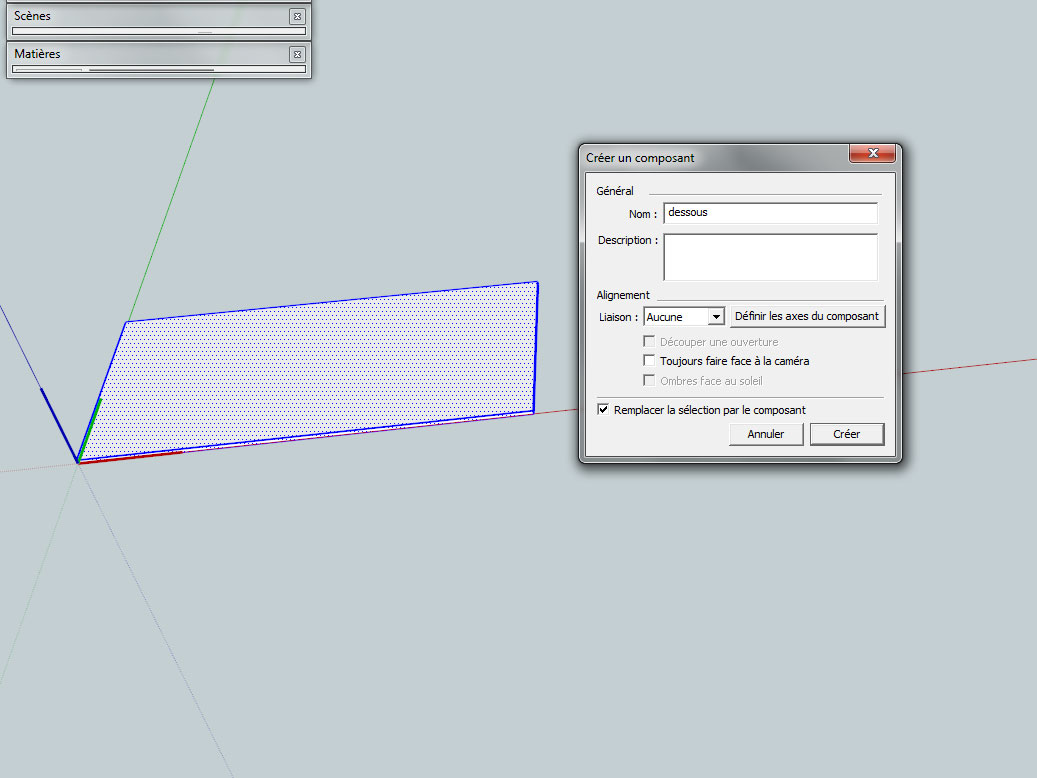Close the Scènes panel with its X icon
This screenshot has width=1037, height=778.
(298, 17)
